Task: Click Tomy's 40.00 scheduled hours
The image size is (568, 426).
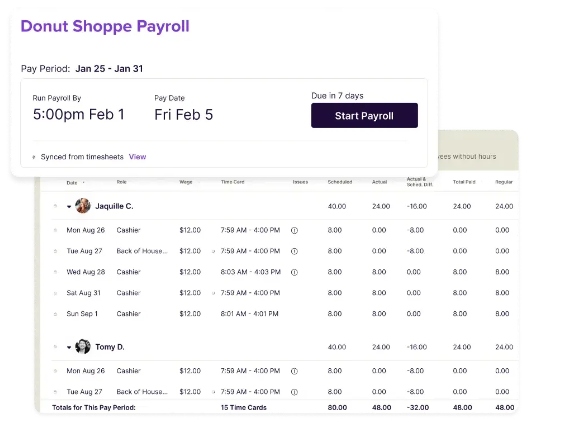Action: click(x=337, y=347)
